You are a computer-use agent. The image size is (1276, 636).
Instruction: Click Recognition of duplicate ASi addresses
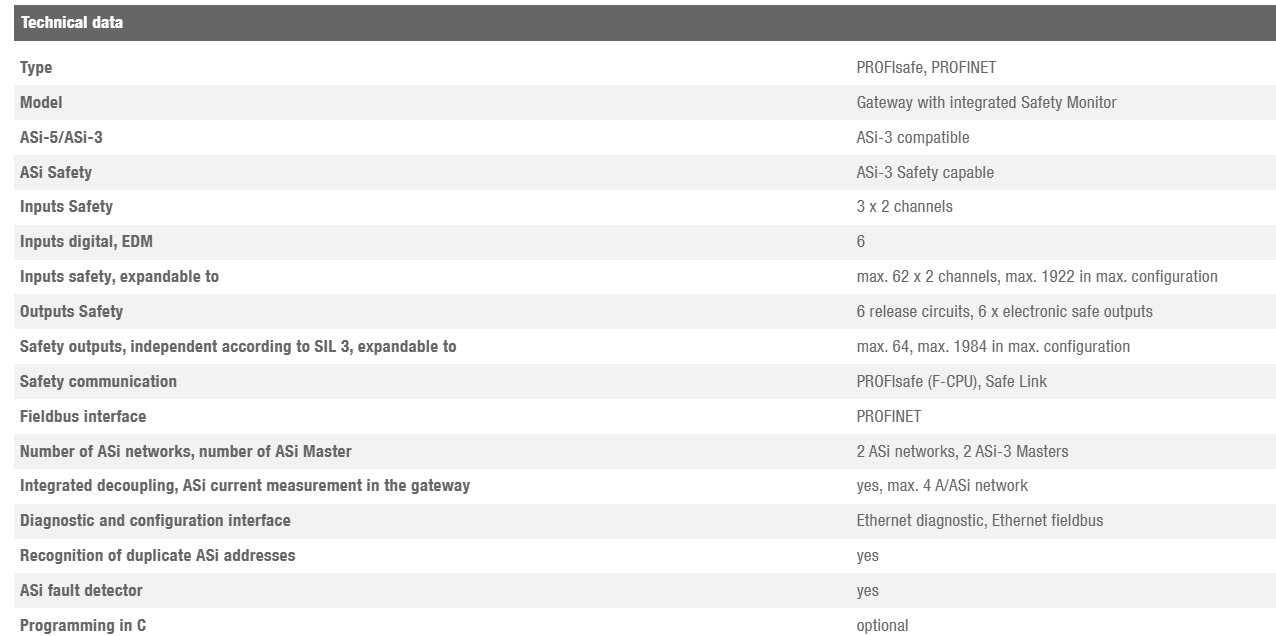coord(157,556)
